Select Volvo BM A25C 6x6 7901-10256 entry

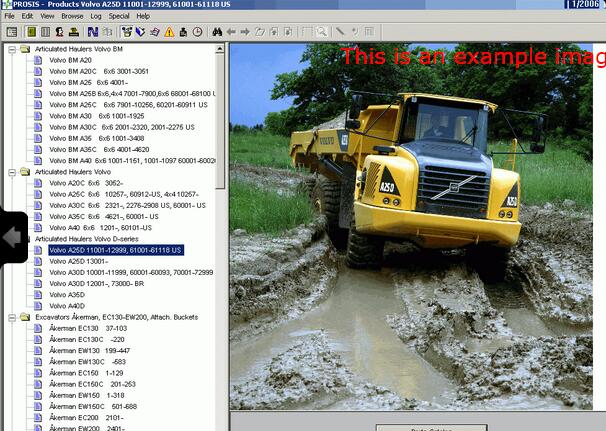(x=128, y=105)
